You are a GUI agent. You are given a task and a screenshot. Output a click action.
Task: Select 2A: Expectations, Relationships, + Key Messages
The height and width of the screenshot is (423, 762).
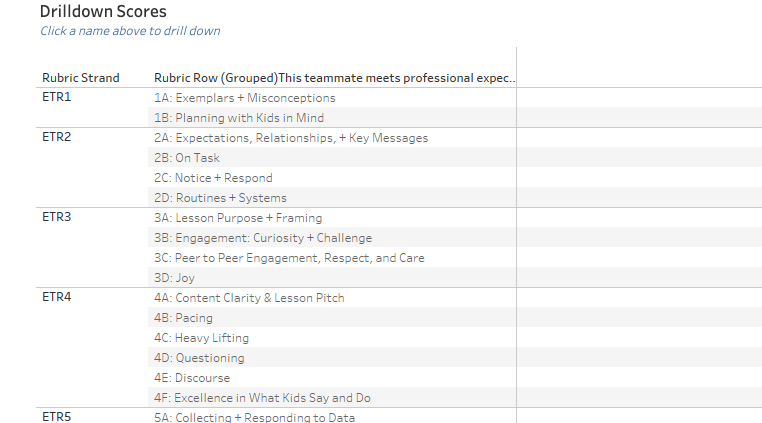click(291, 138)
